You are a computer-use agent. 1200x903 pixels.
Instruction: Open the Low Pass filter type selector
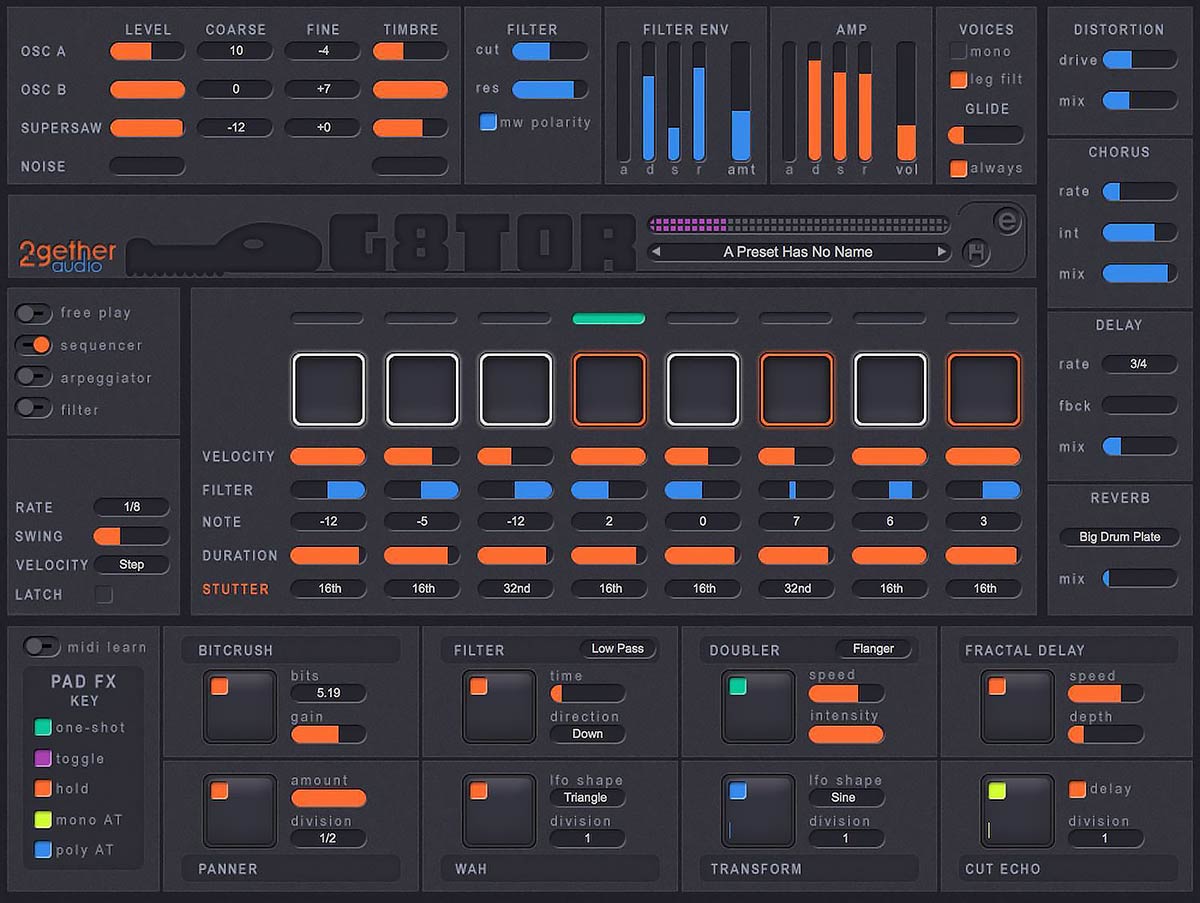coord(618,648)
